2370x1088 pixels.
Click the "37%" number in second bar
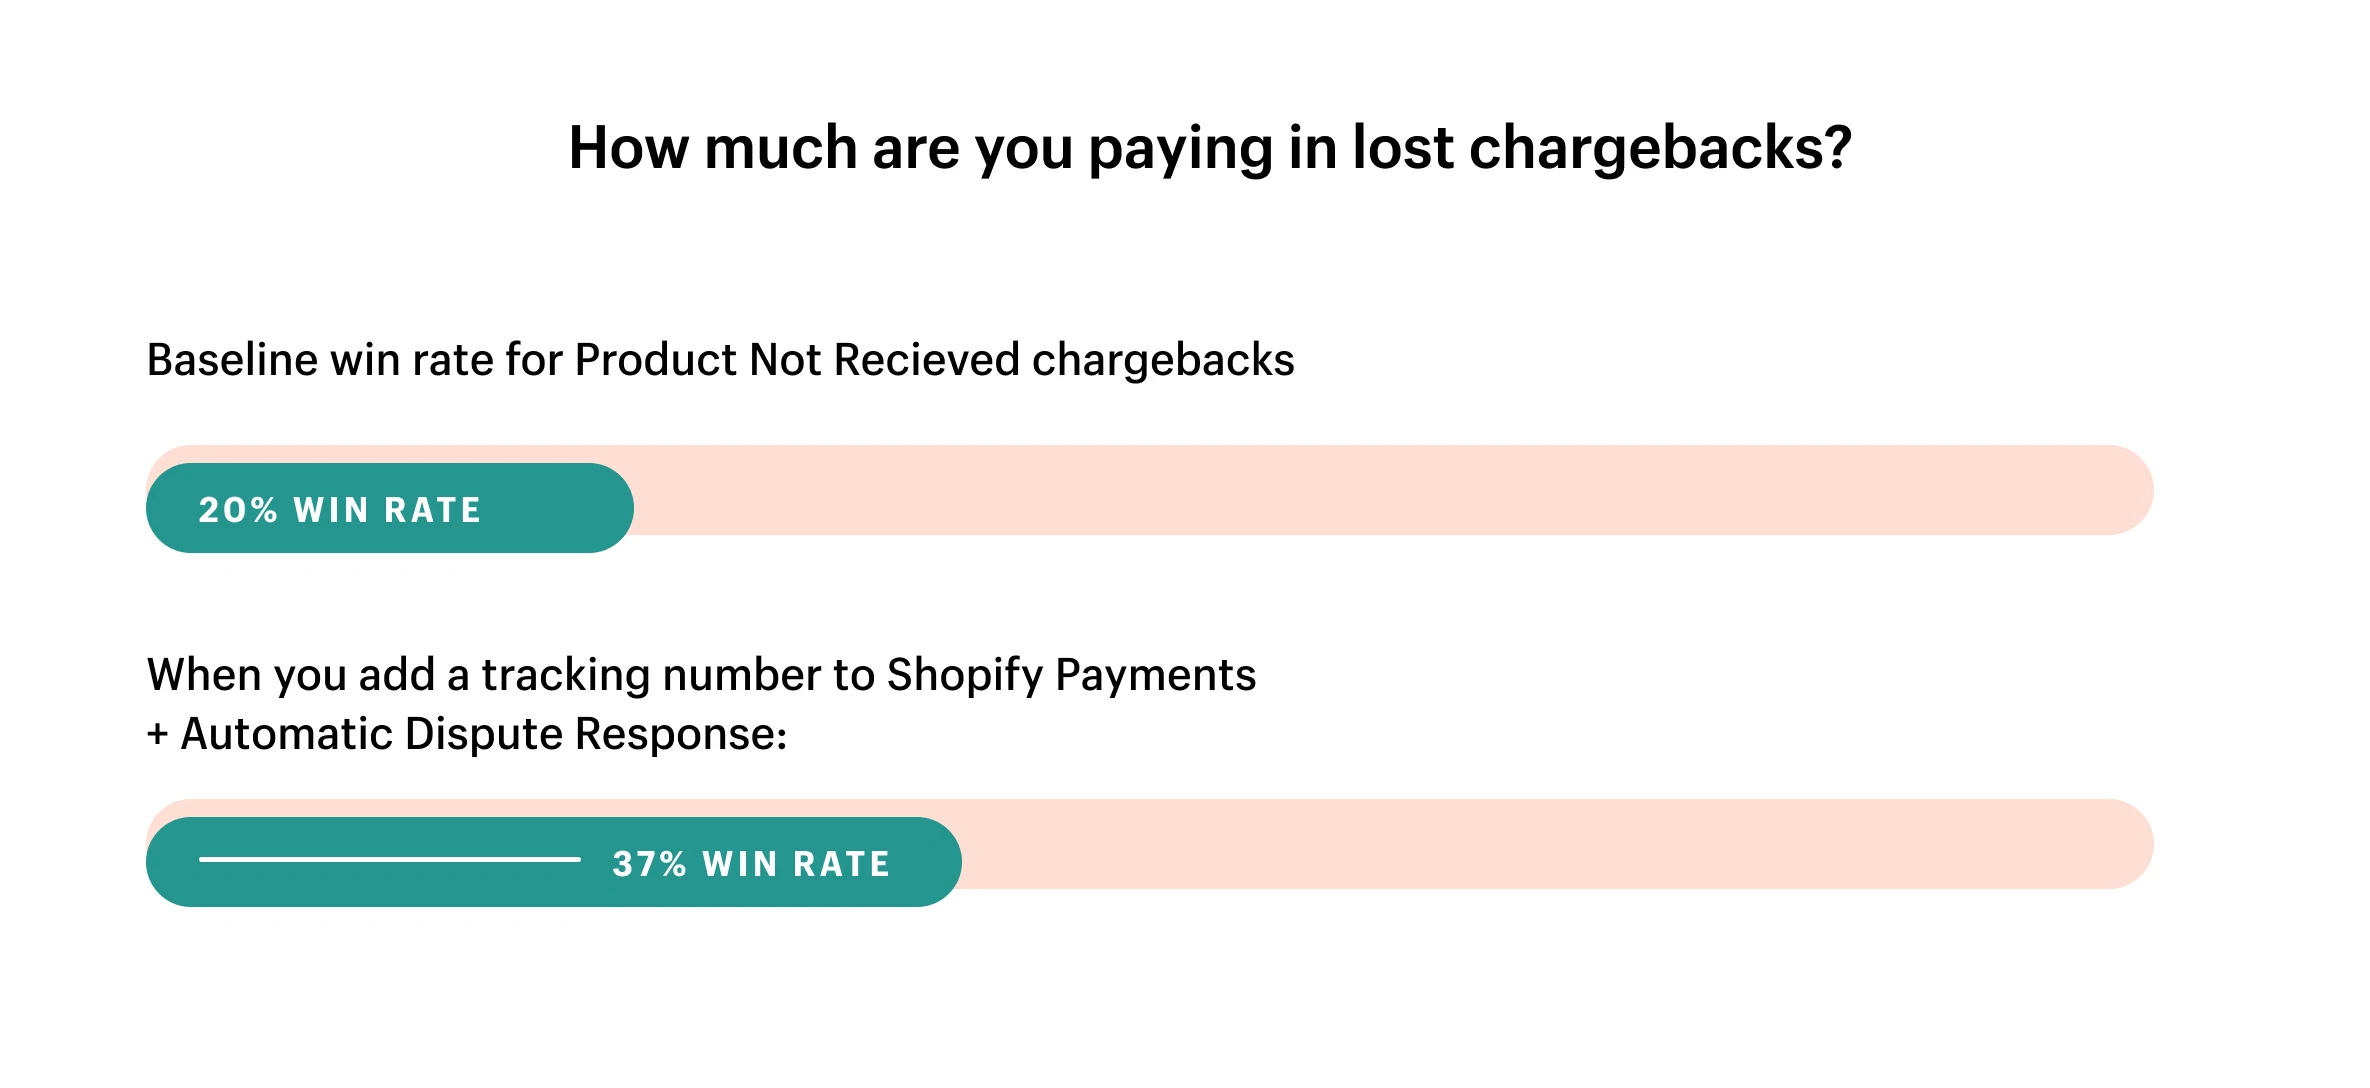point(649,864)
